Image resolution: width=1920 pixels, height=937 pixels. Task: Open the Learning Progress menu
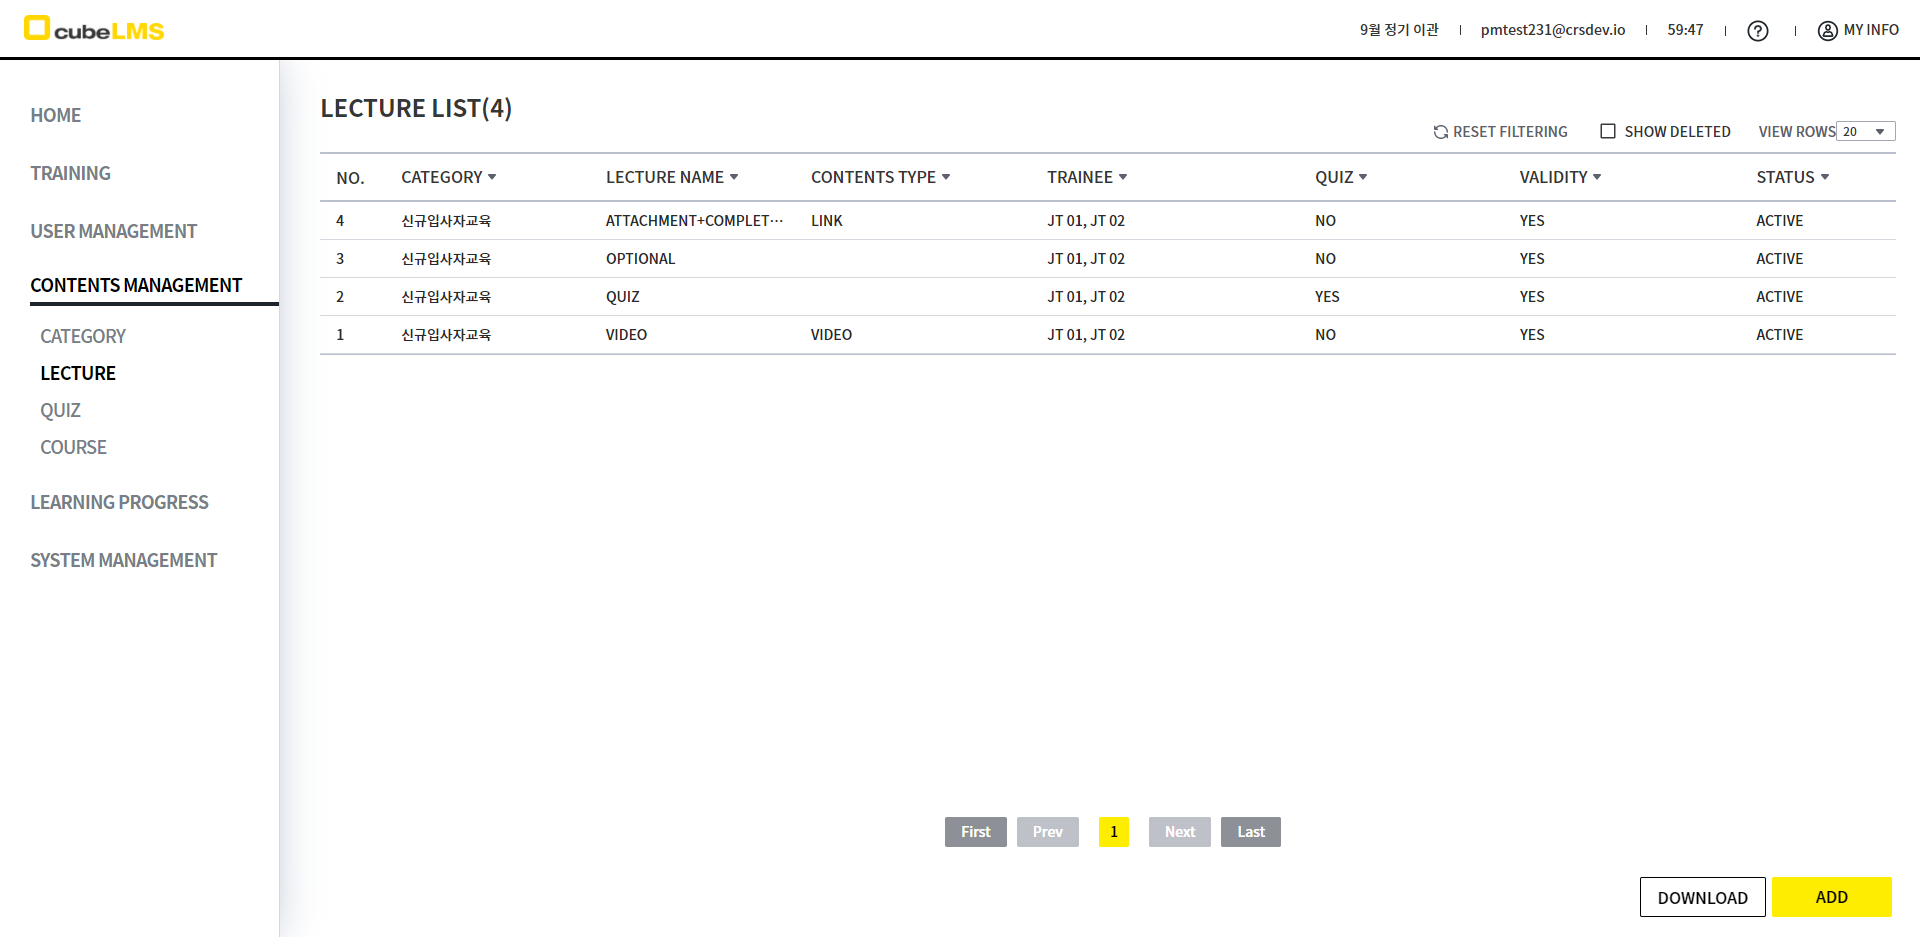point(119,502)
